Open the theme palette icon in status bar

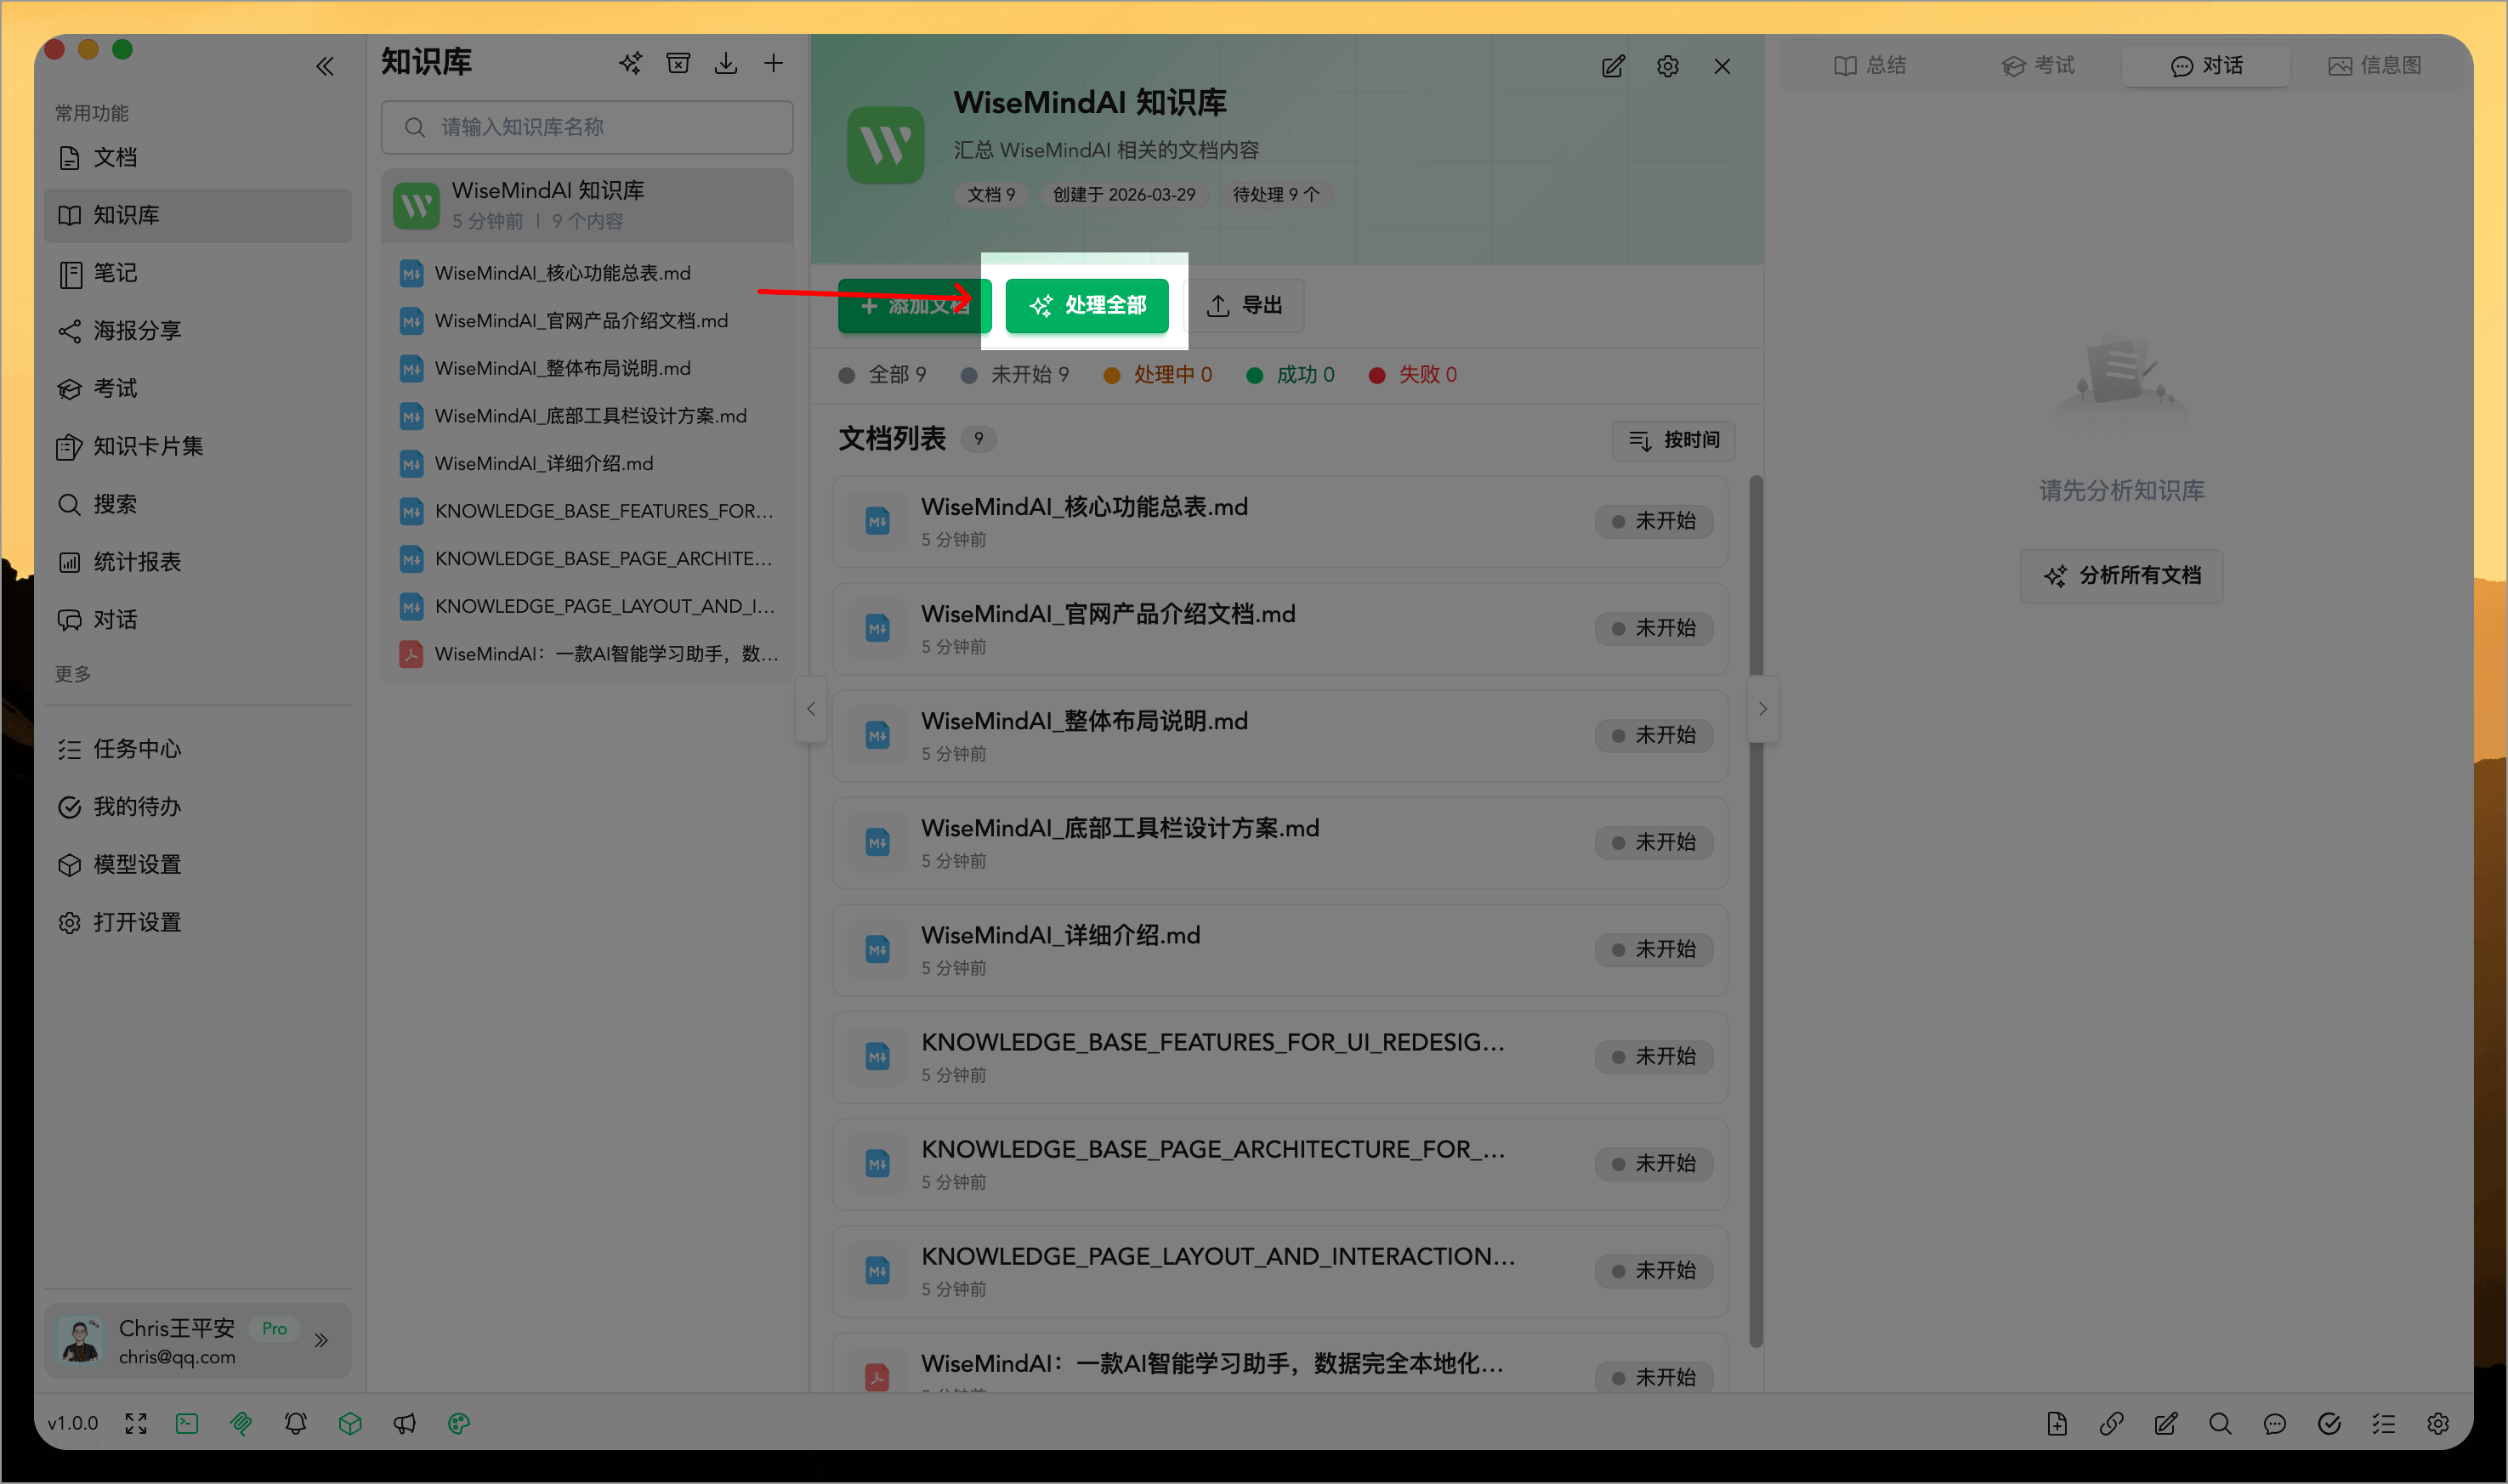click(x=459, y=1423)
